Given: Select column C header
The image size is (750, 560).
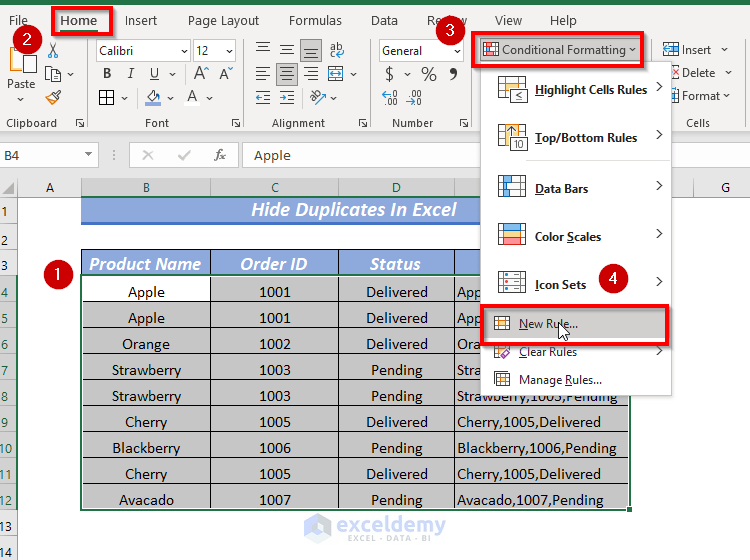Looking at the screenshot, I should 275,187.
